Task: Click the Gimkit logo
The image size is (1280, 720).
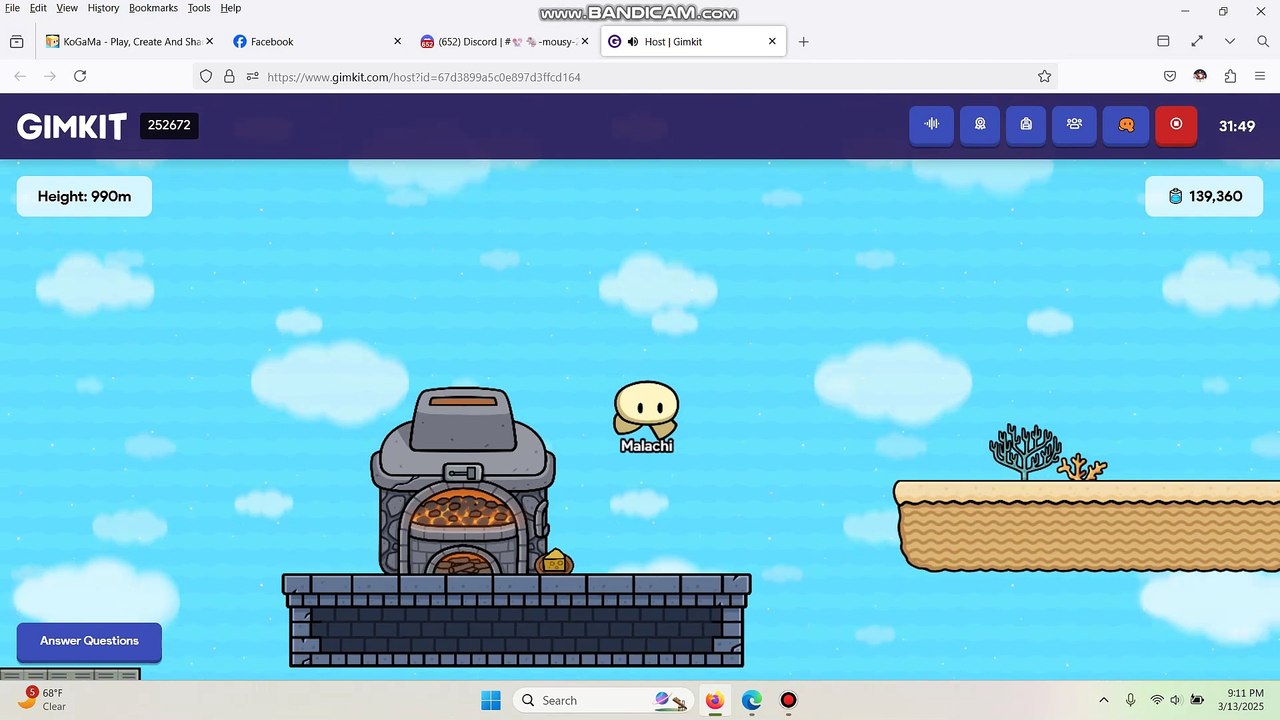Action: tap(72, 126)
